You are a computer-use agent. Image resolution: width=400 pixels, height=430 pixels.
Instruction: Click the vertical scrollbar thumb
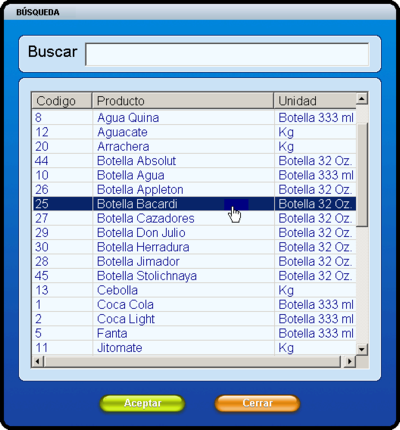(x=362, y=174)
